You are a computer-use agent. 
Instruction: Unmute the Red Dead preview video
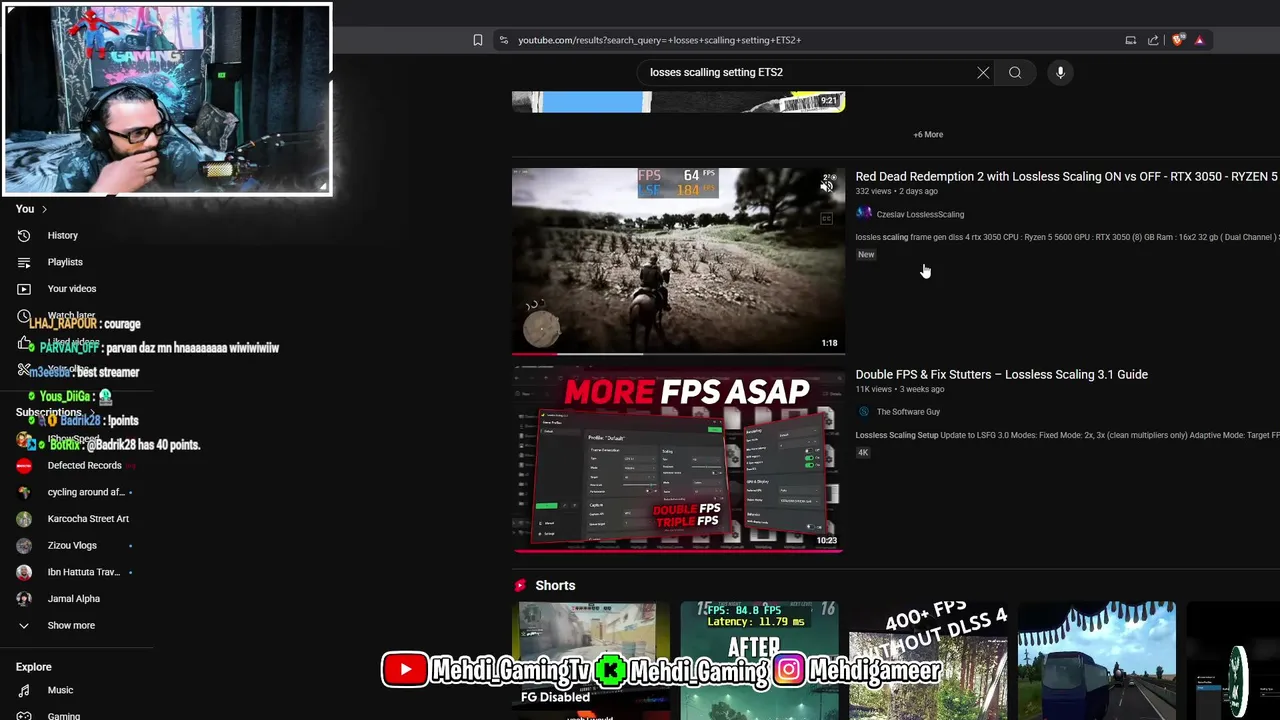(x=827, y=185)
